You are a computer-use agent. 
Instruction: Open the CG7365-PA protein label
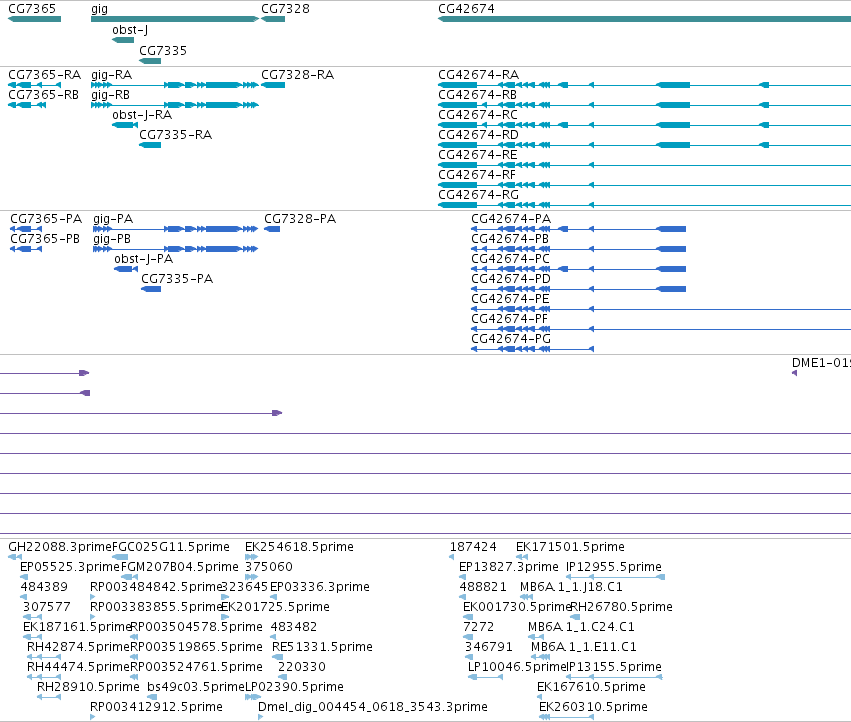click(x=46, y=219)
